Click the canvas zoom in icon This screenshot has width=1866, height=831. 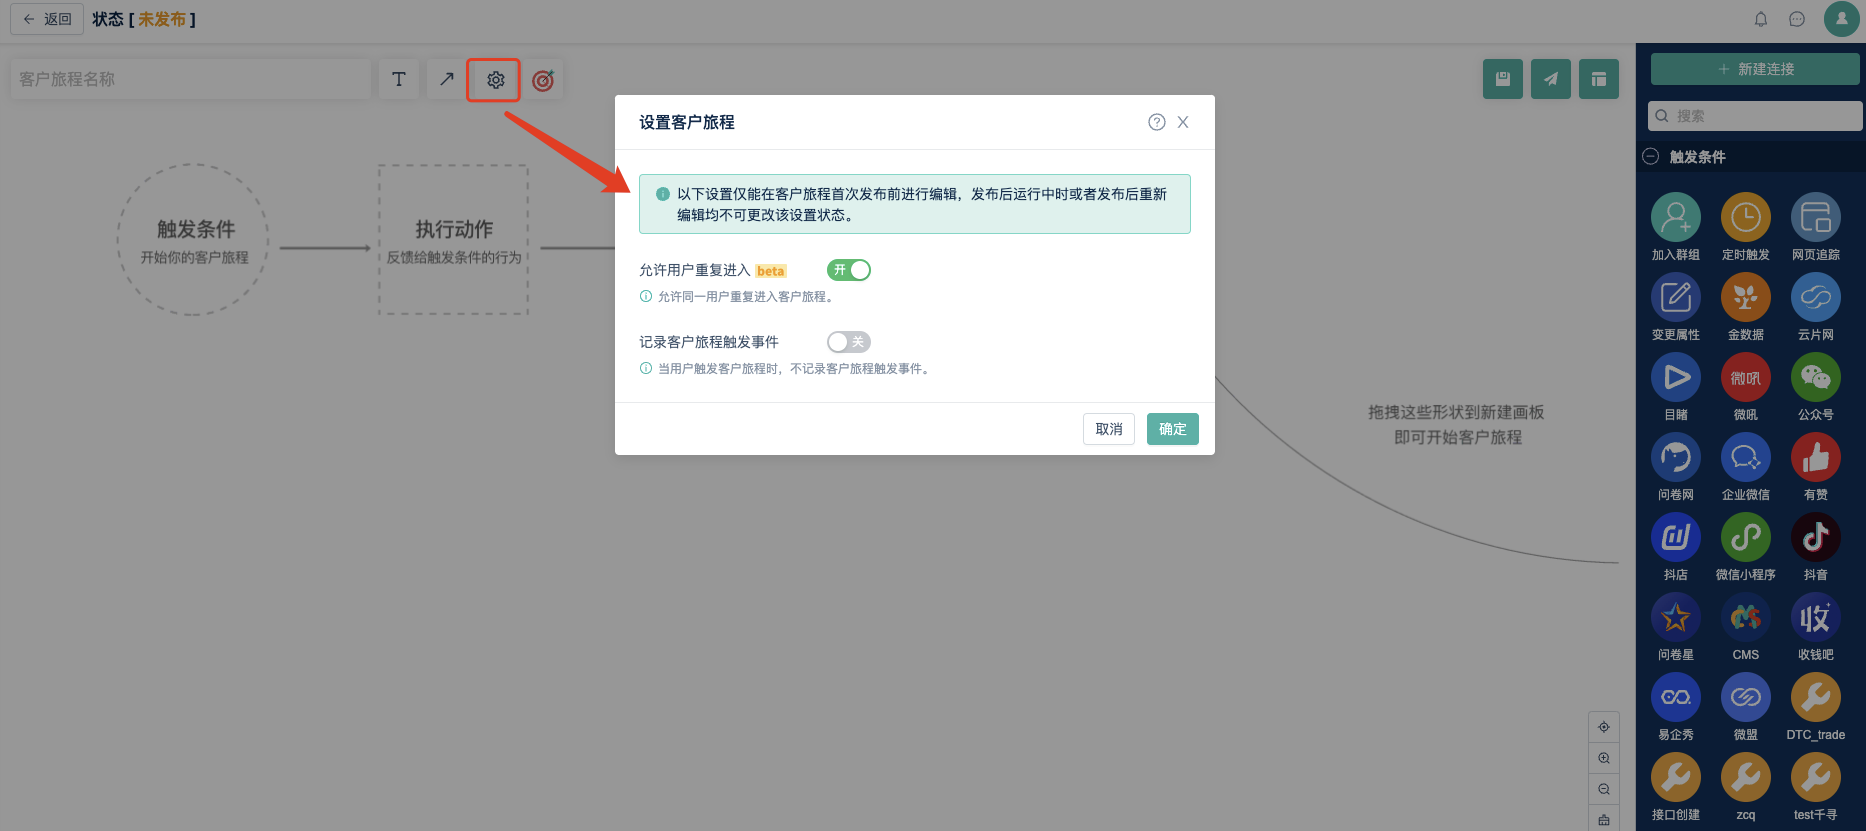coord(1604,758)
